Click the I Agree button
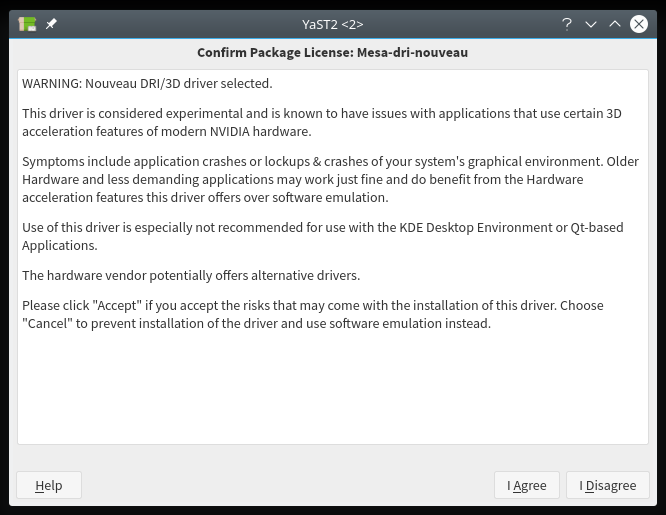The image size is (666, 515). (x=527, y=485)
